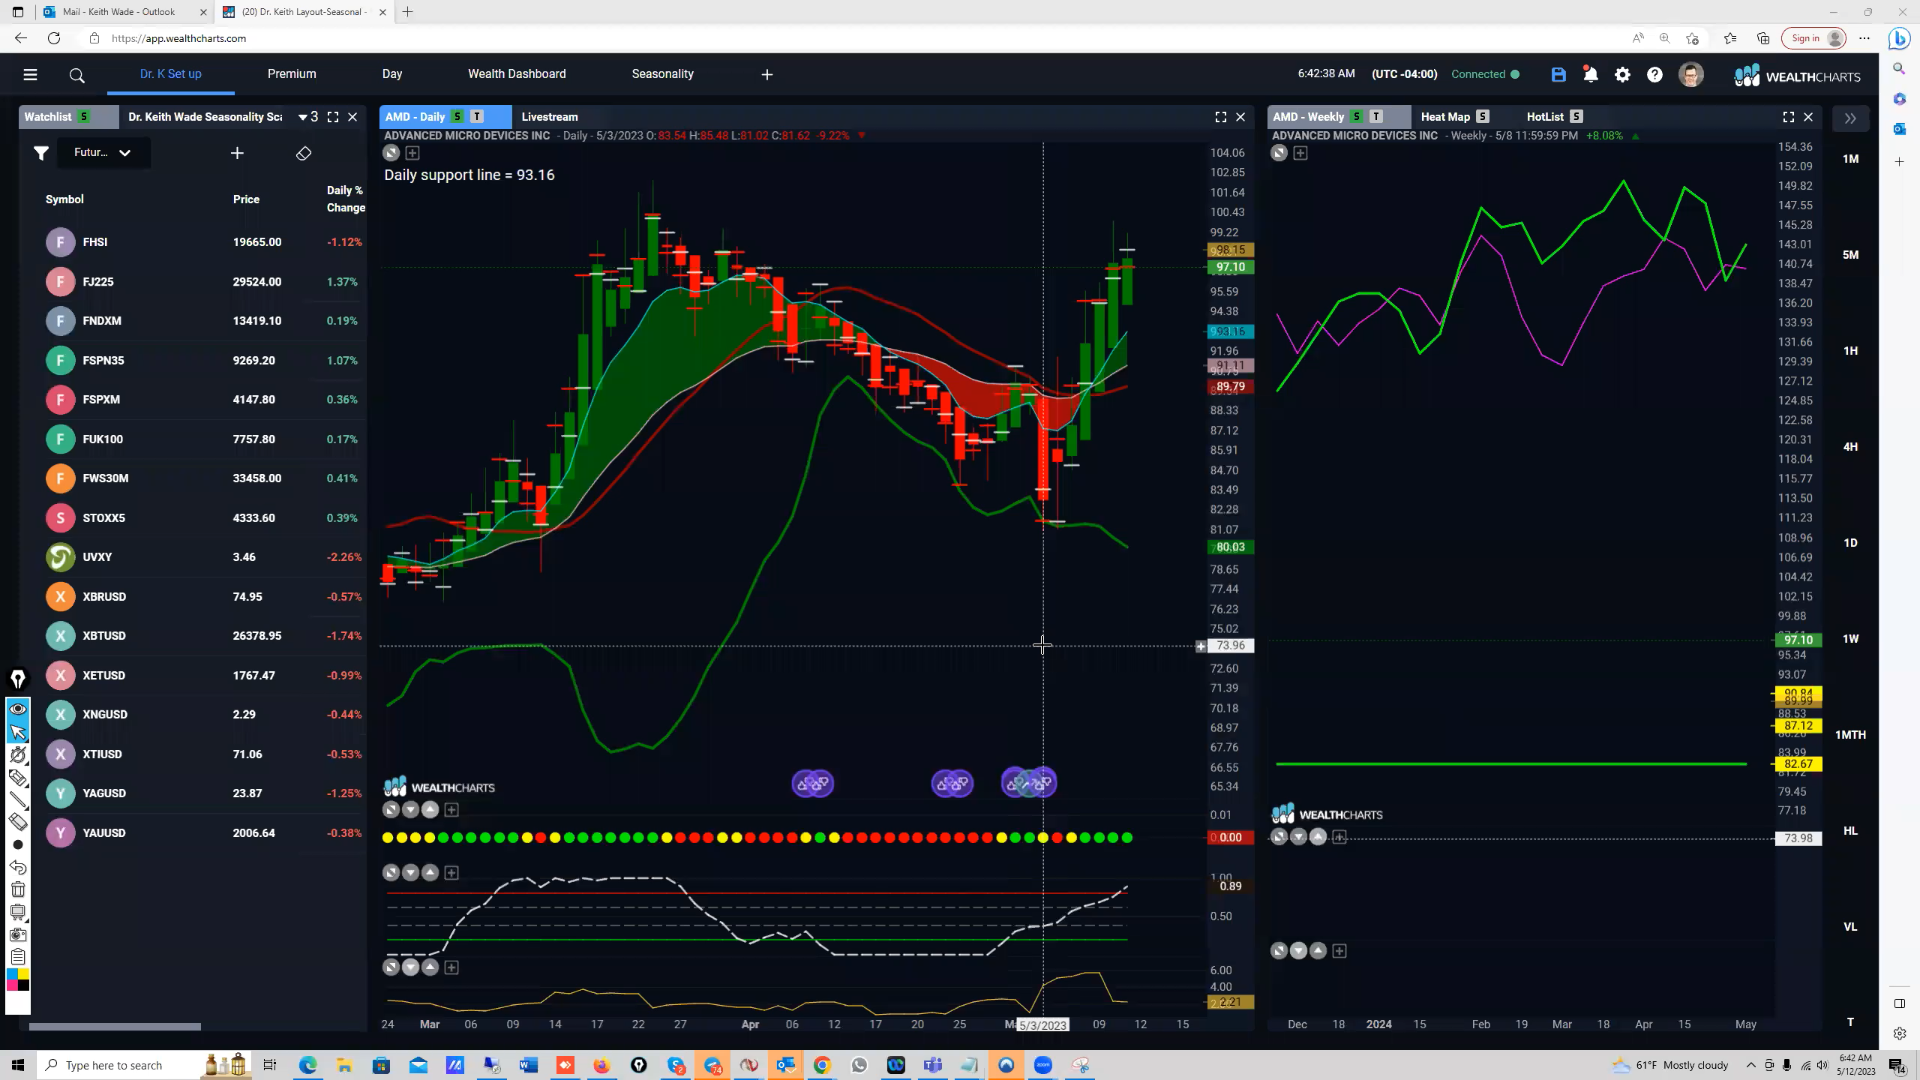1920x1080 pixels.
Task: Maximize the Watchlist panel
Action: 333,117
